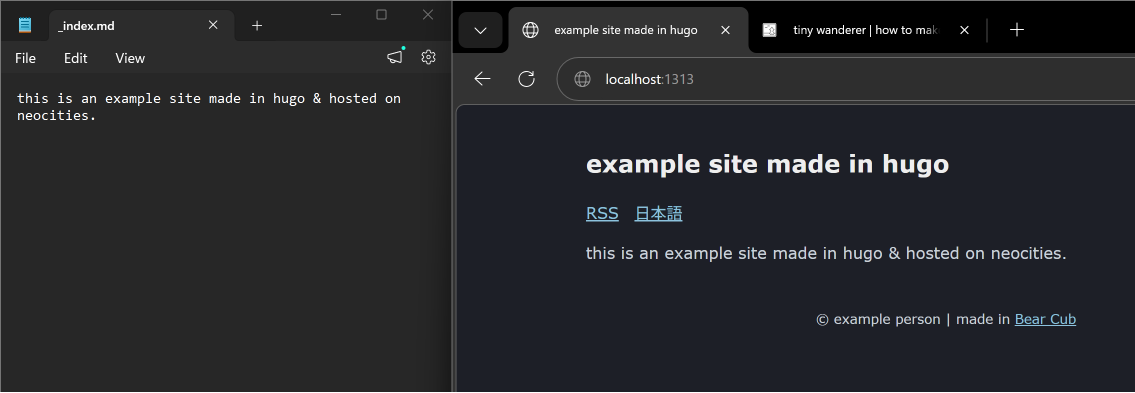Select the _index.md tab in Notepad

(x=141, y=25)
